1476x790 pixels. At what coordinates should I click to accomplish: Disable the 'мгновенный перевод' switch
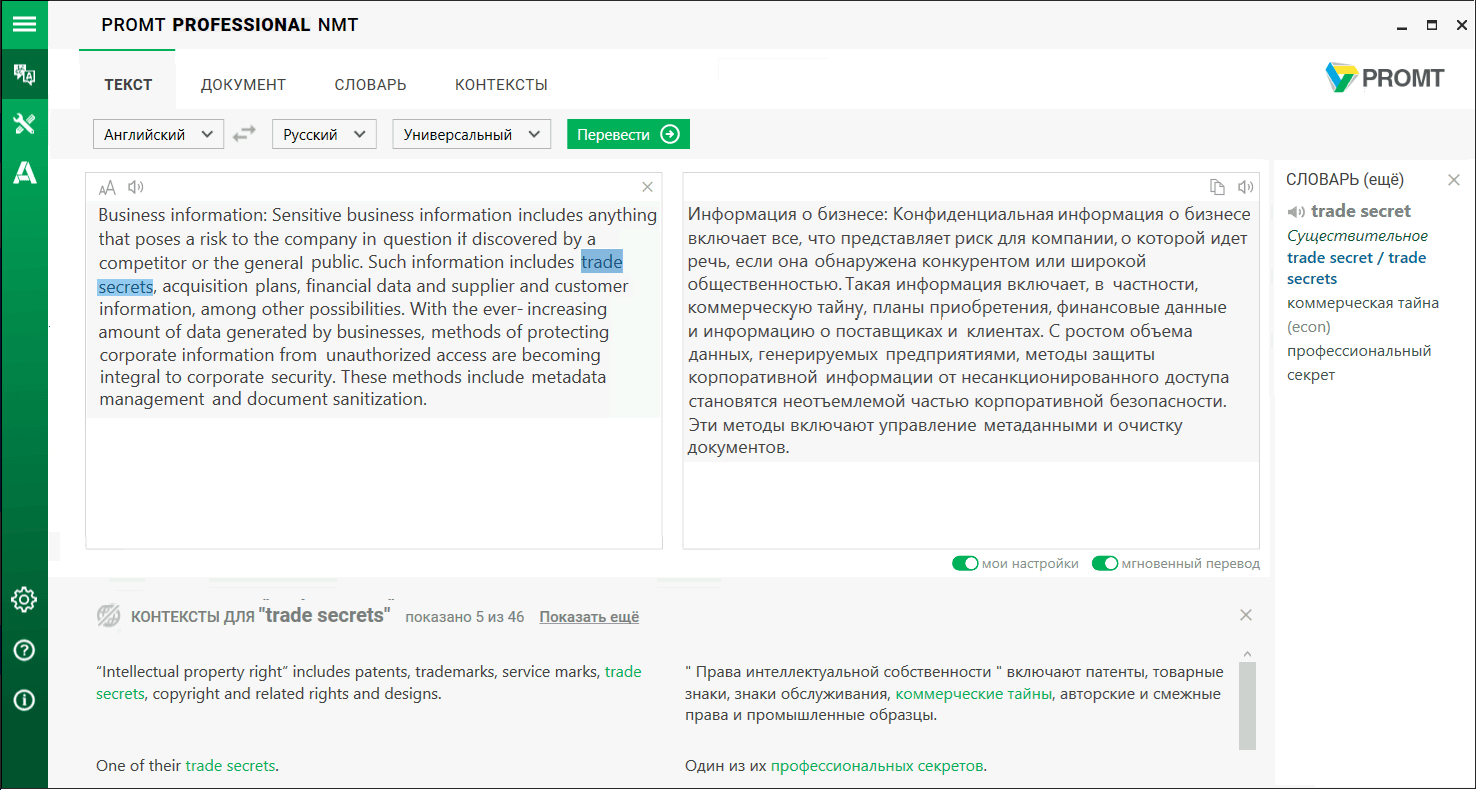click(x=1104, y=564)
